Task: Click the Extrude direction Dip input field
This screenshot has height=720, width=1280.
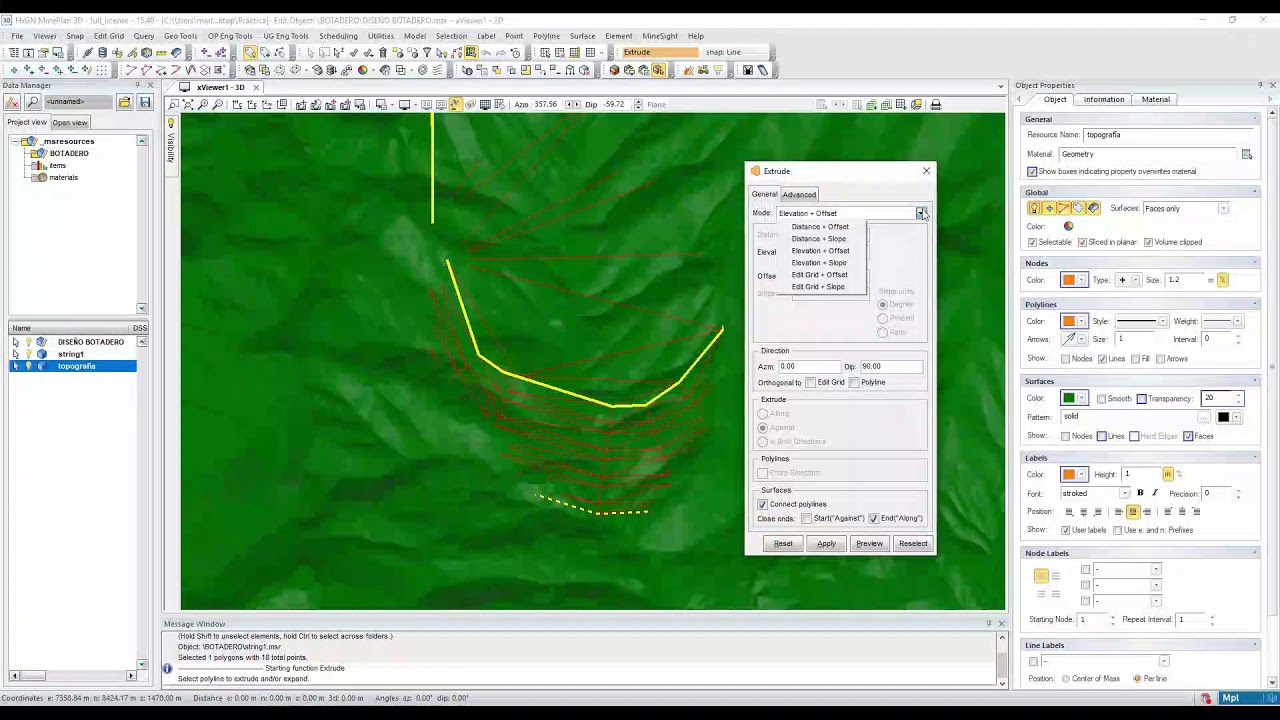Action: tap(892, 367)
